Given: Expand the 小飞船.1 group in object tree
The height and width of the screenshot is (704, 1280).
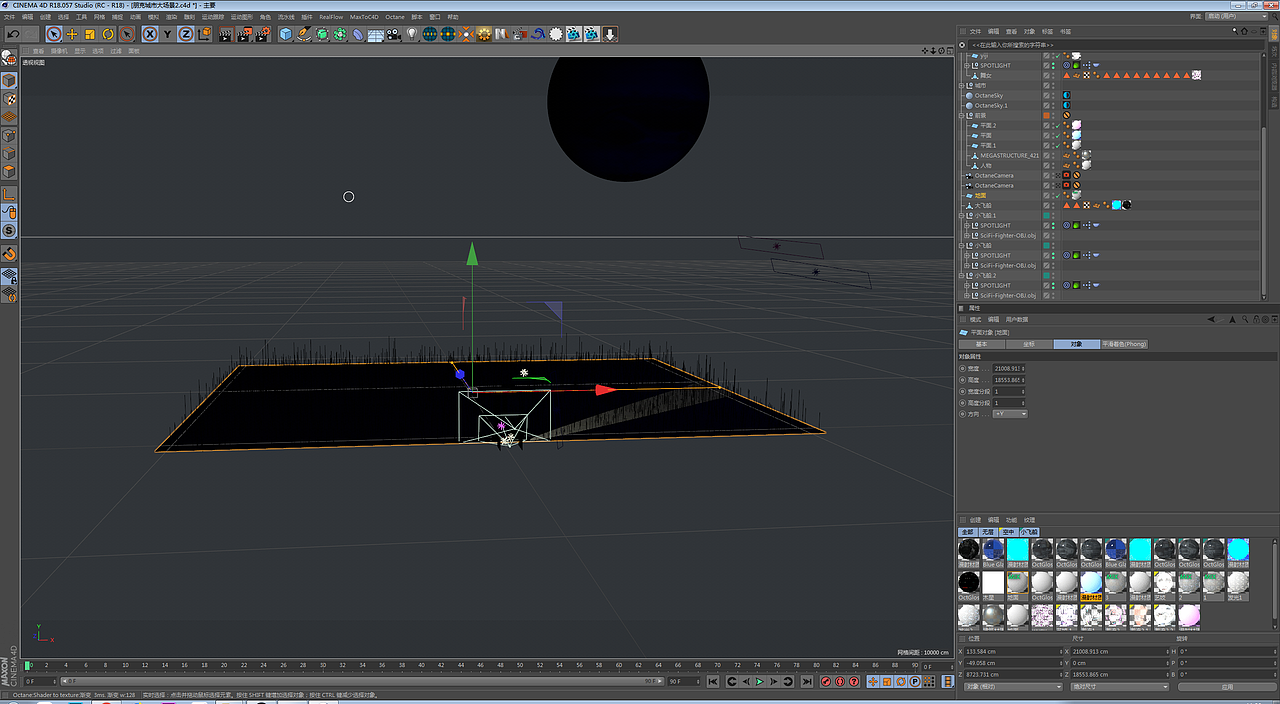Looking at the screenshot, I should (962, 216).
